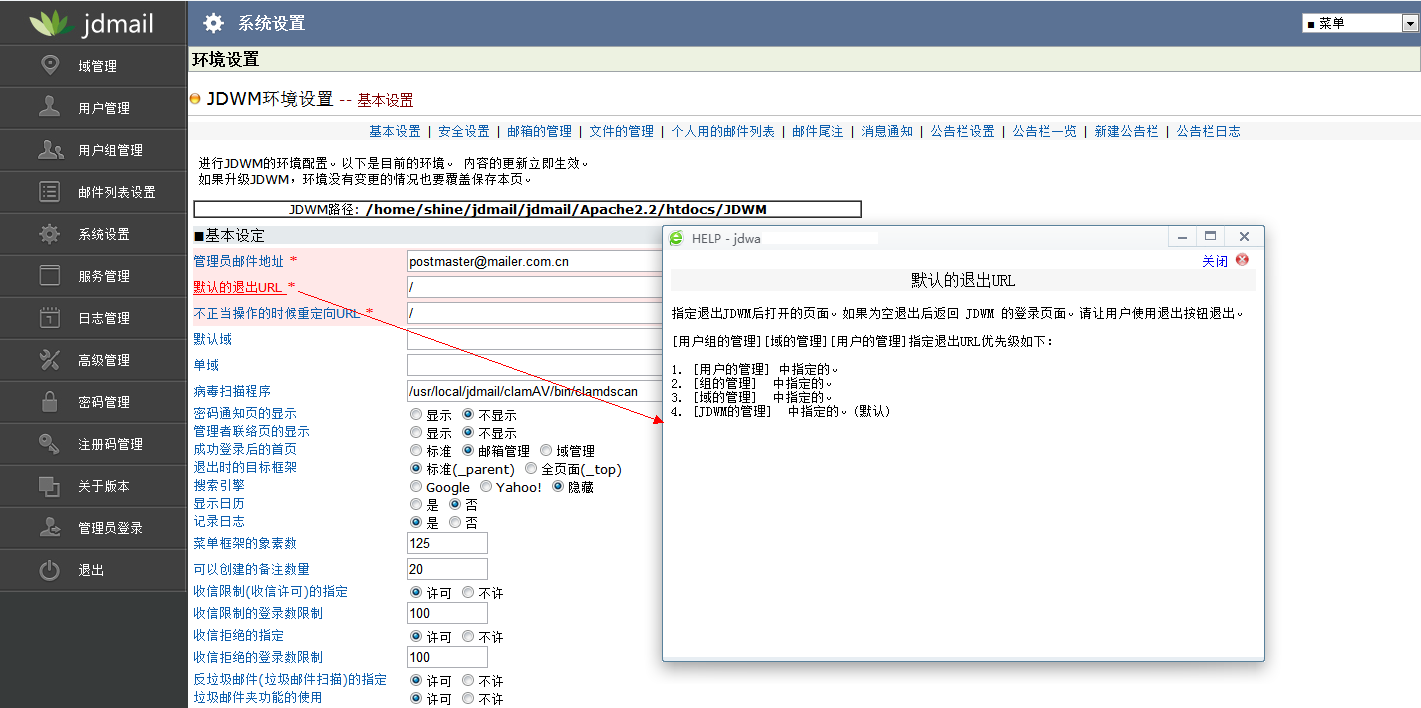Viewport: 1421px width, 708px height.
Task: Set 收信拒绝的指定 to 不许
Action: pyautogui.click(x=468, y=636)
